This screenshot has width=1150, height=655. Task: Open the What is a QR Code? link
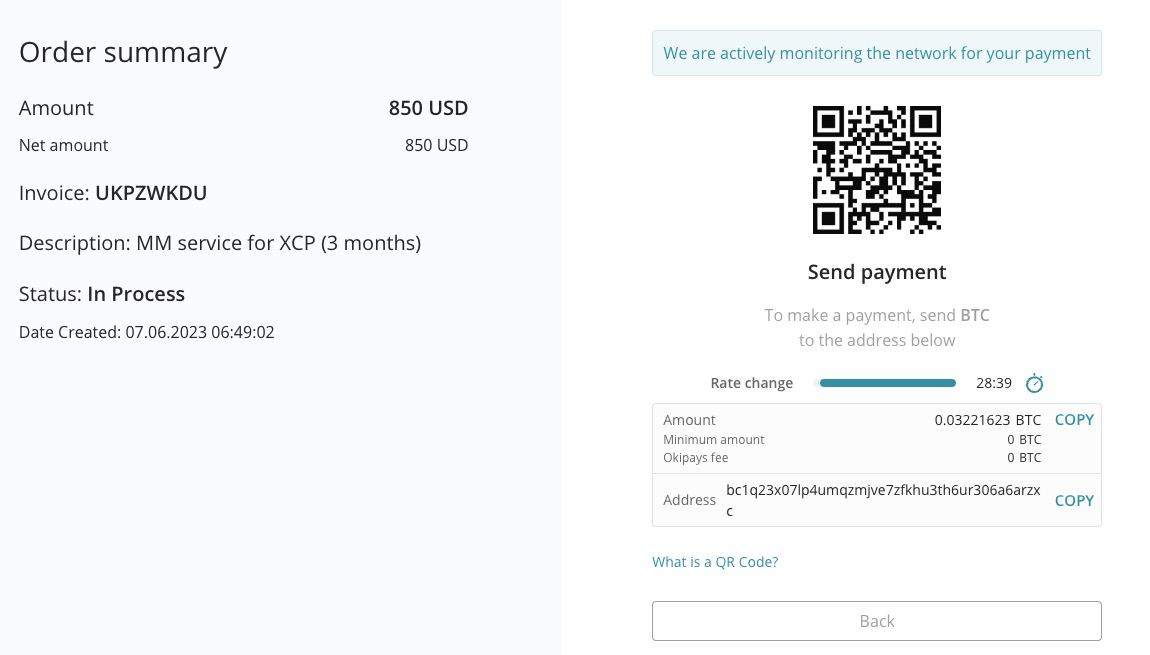tap(714, 562)
